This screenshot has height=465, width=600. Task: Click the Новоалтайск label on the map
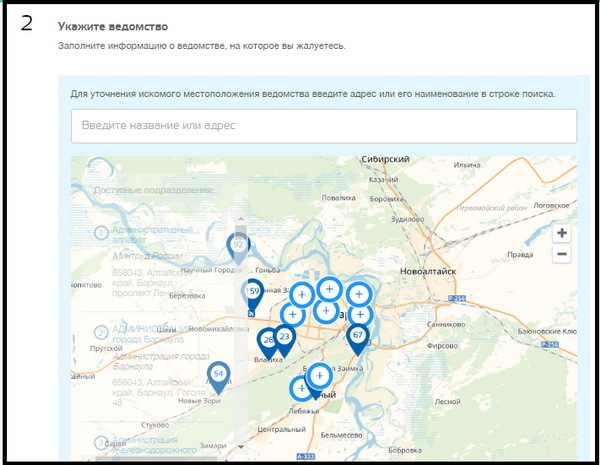[x=428, y=271]
